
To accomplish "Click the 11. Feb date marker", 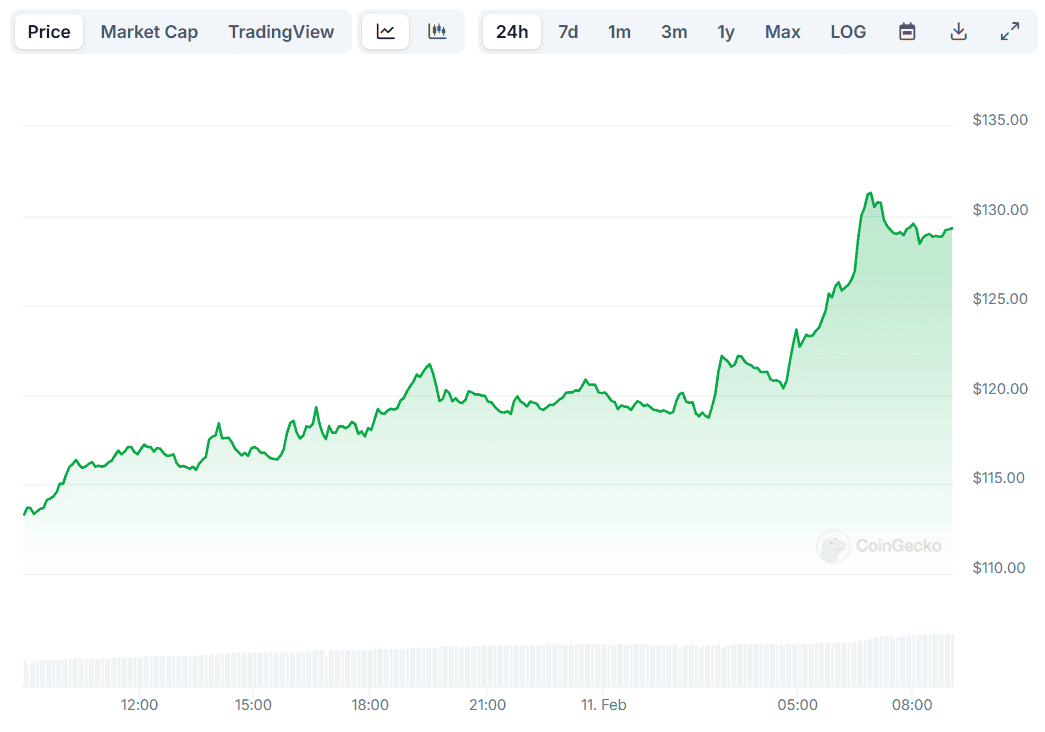I will 604,705.
